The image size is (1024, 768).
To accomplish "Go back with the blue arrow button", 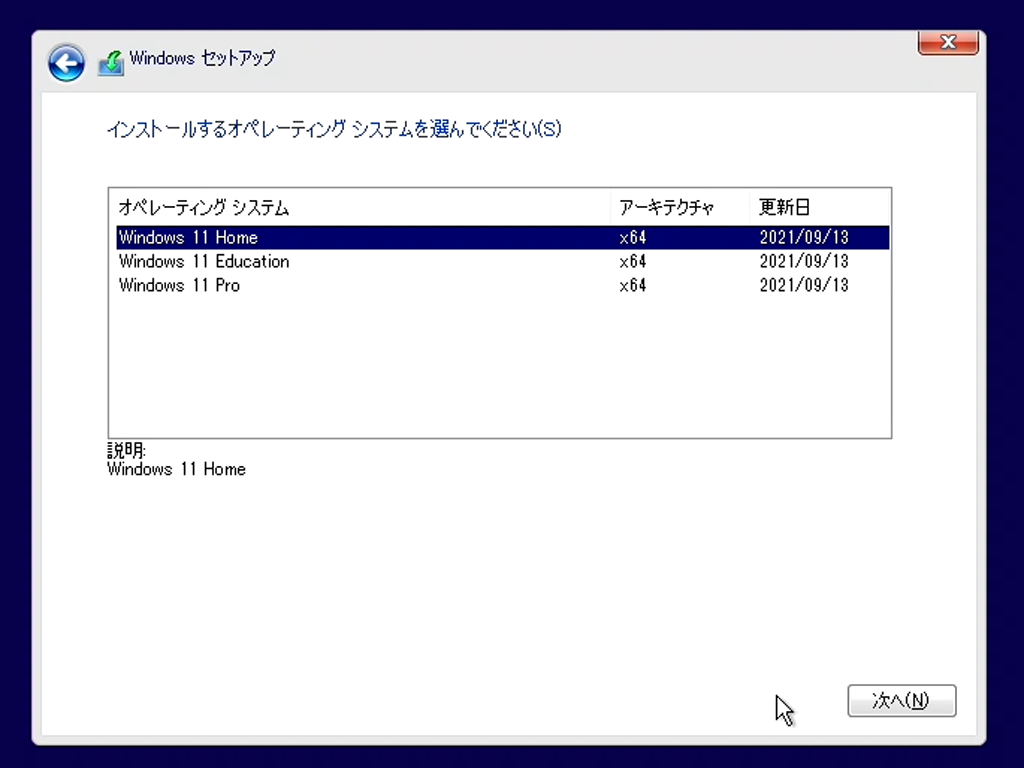I will click(x=66, y=63).
